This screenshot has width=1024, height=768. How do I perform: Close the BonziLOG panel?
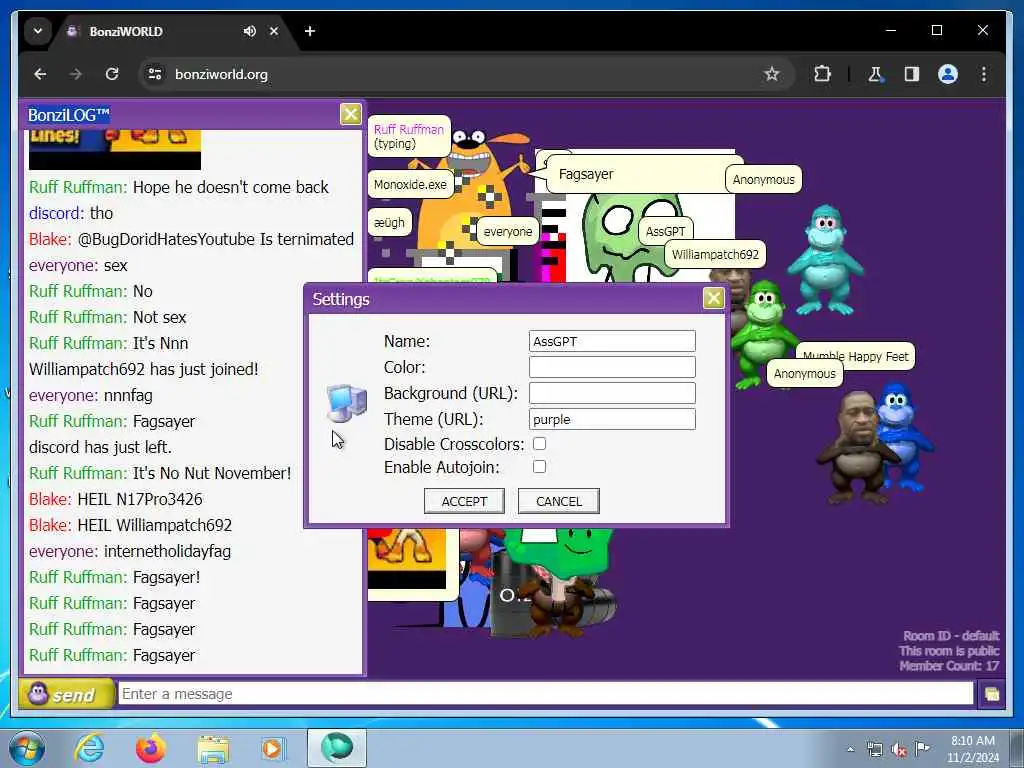tap(351, 114)
